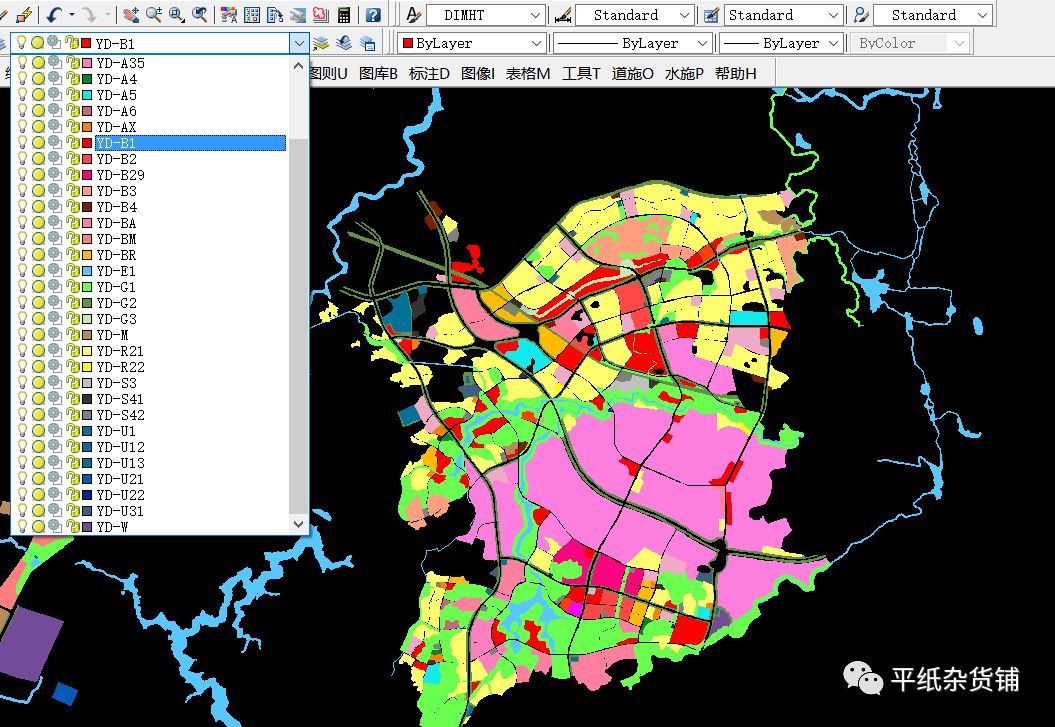The height and width of the screenshot is (727, 1055).
Task: Toggle the padlock on layer YD-U1
Action: coord(72,430)
